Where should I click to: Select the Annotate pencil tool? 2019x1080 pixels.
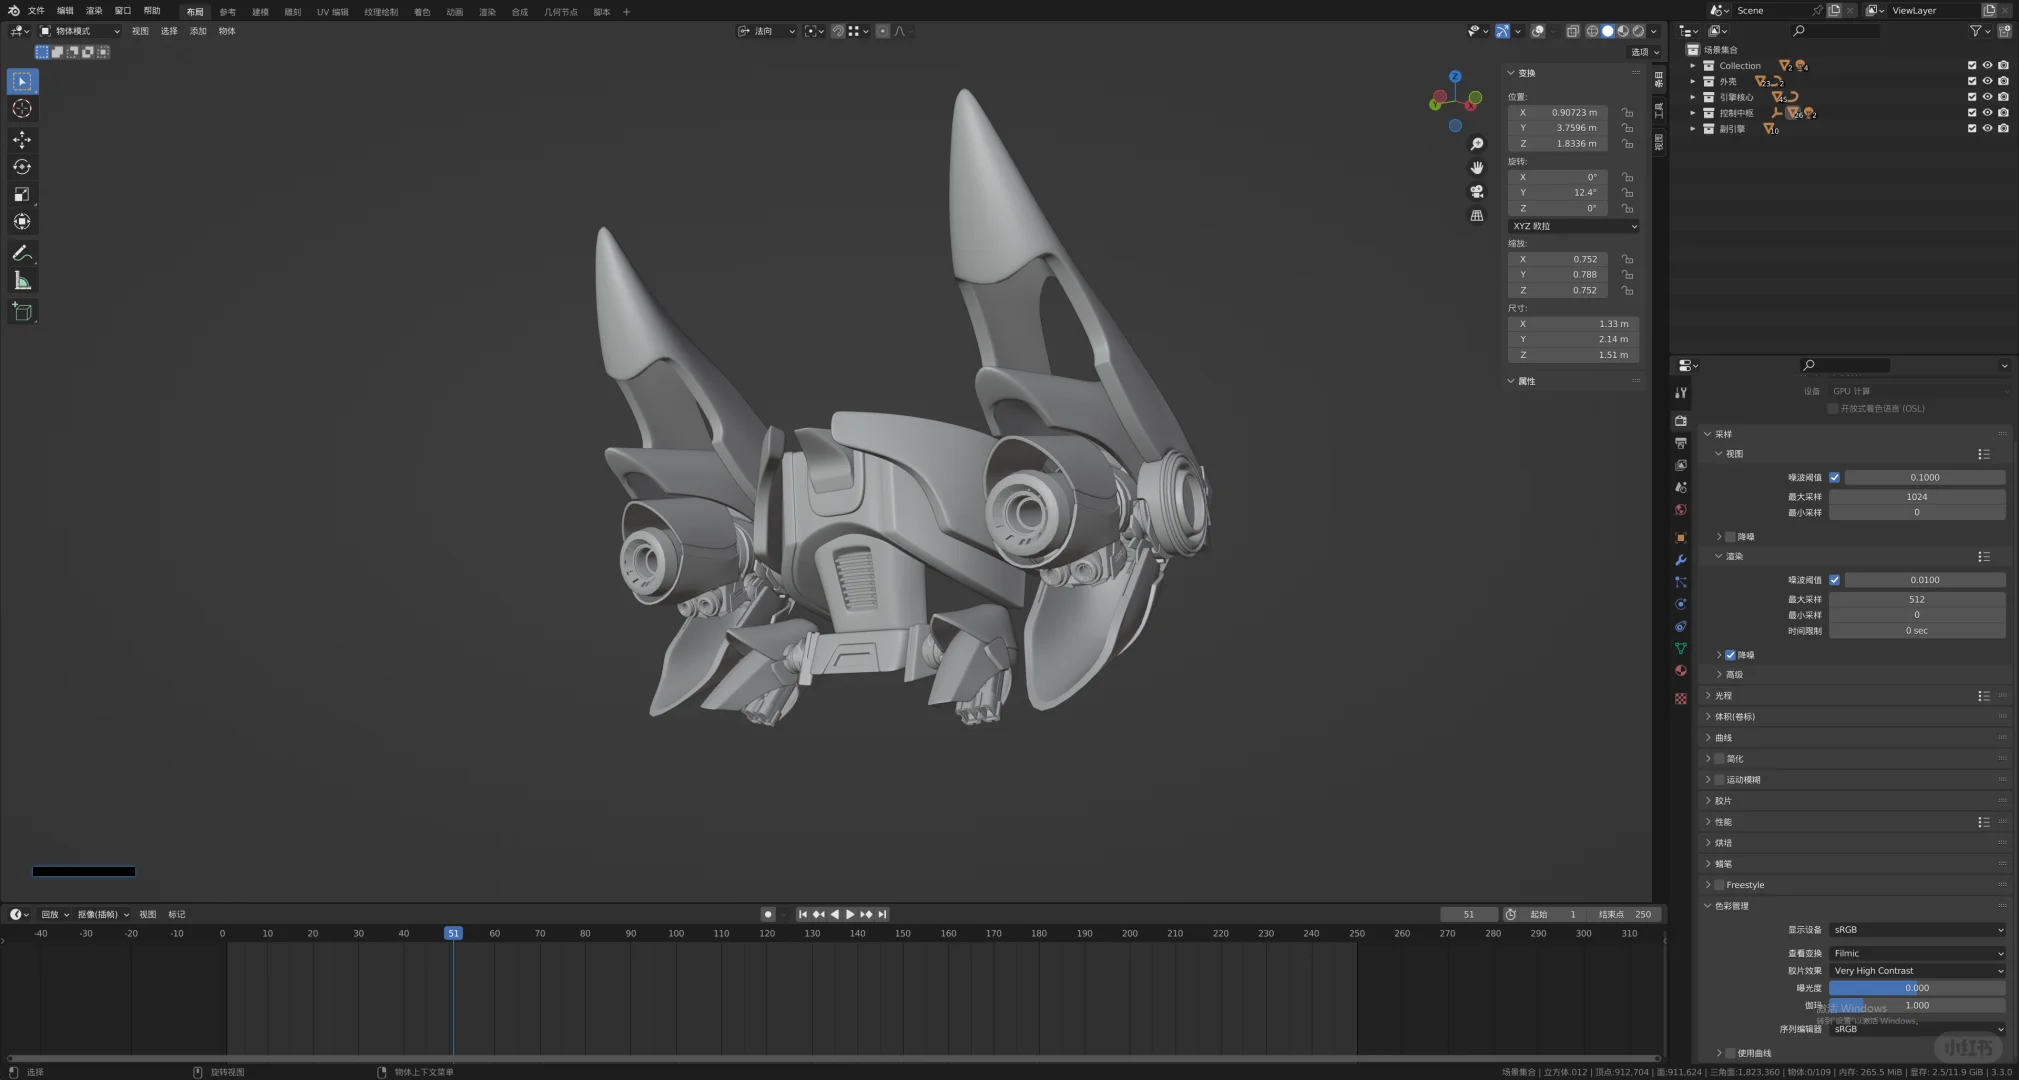click(x=22, y=253)
